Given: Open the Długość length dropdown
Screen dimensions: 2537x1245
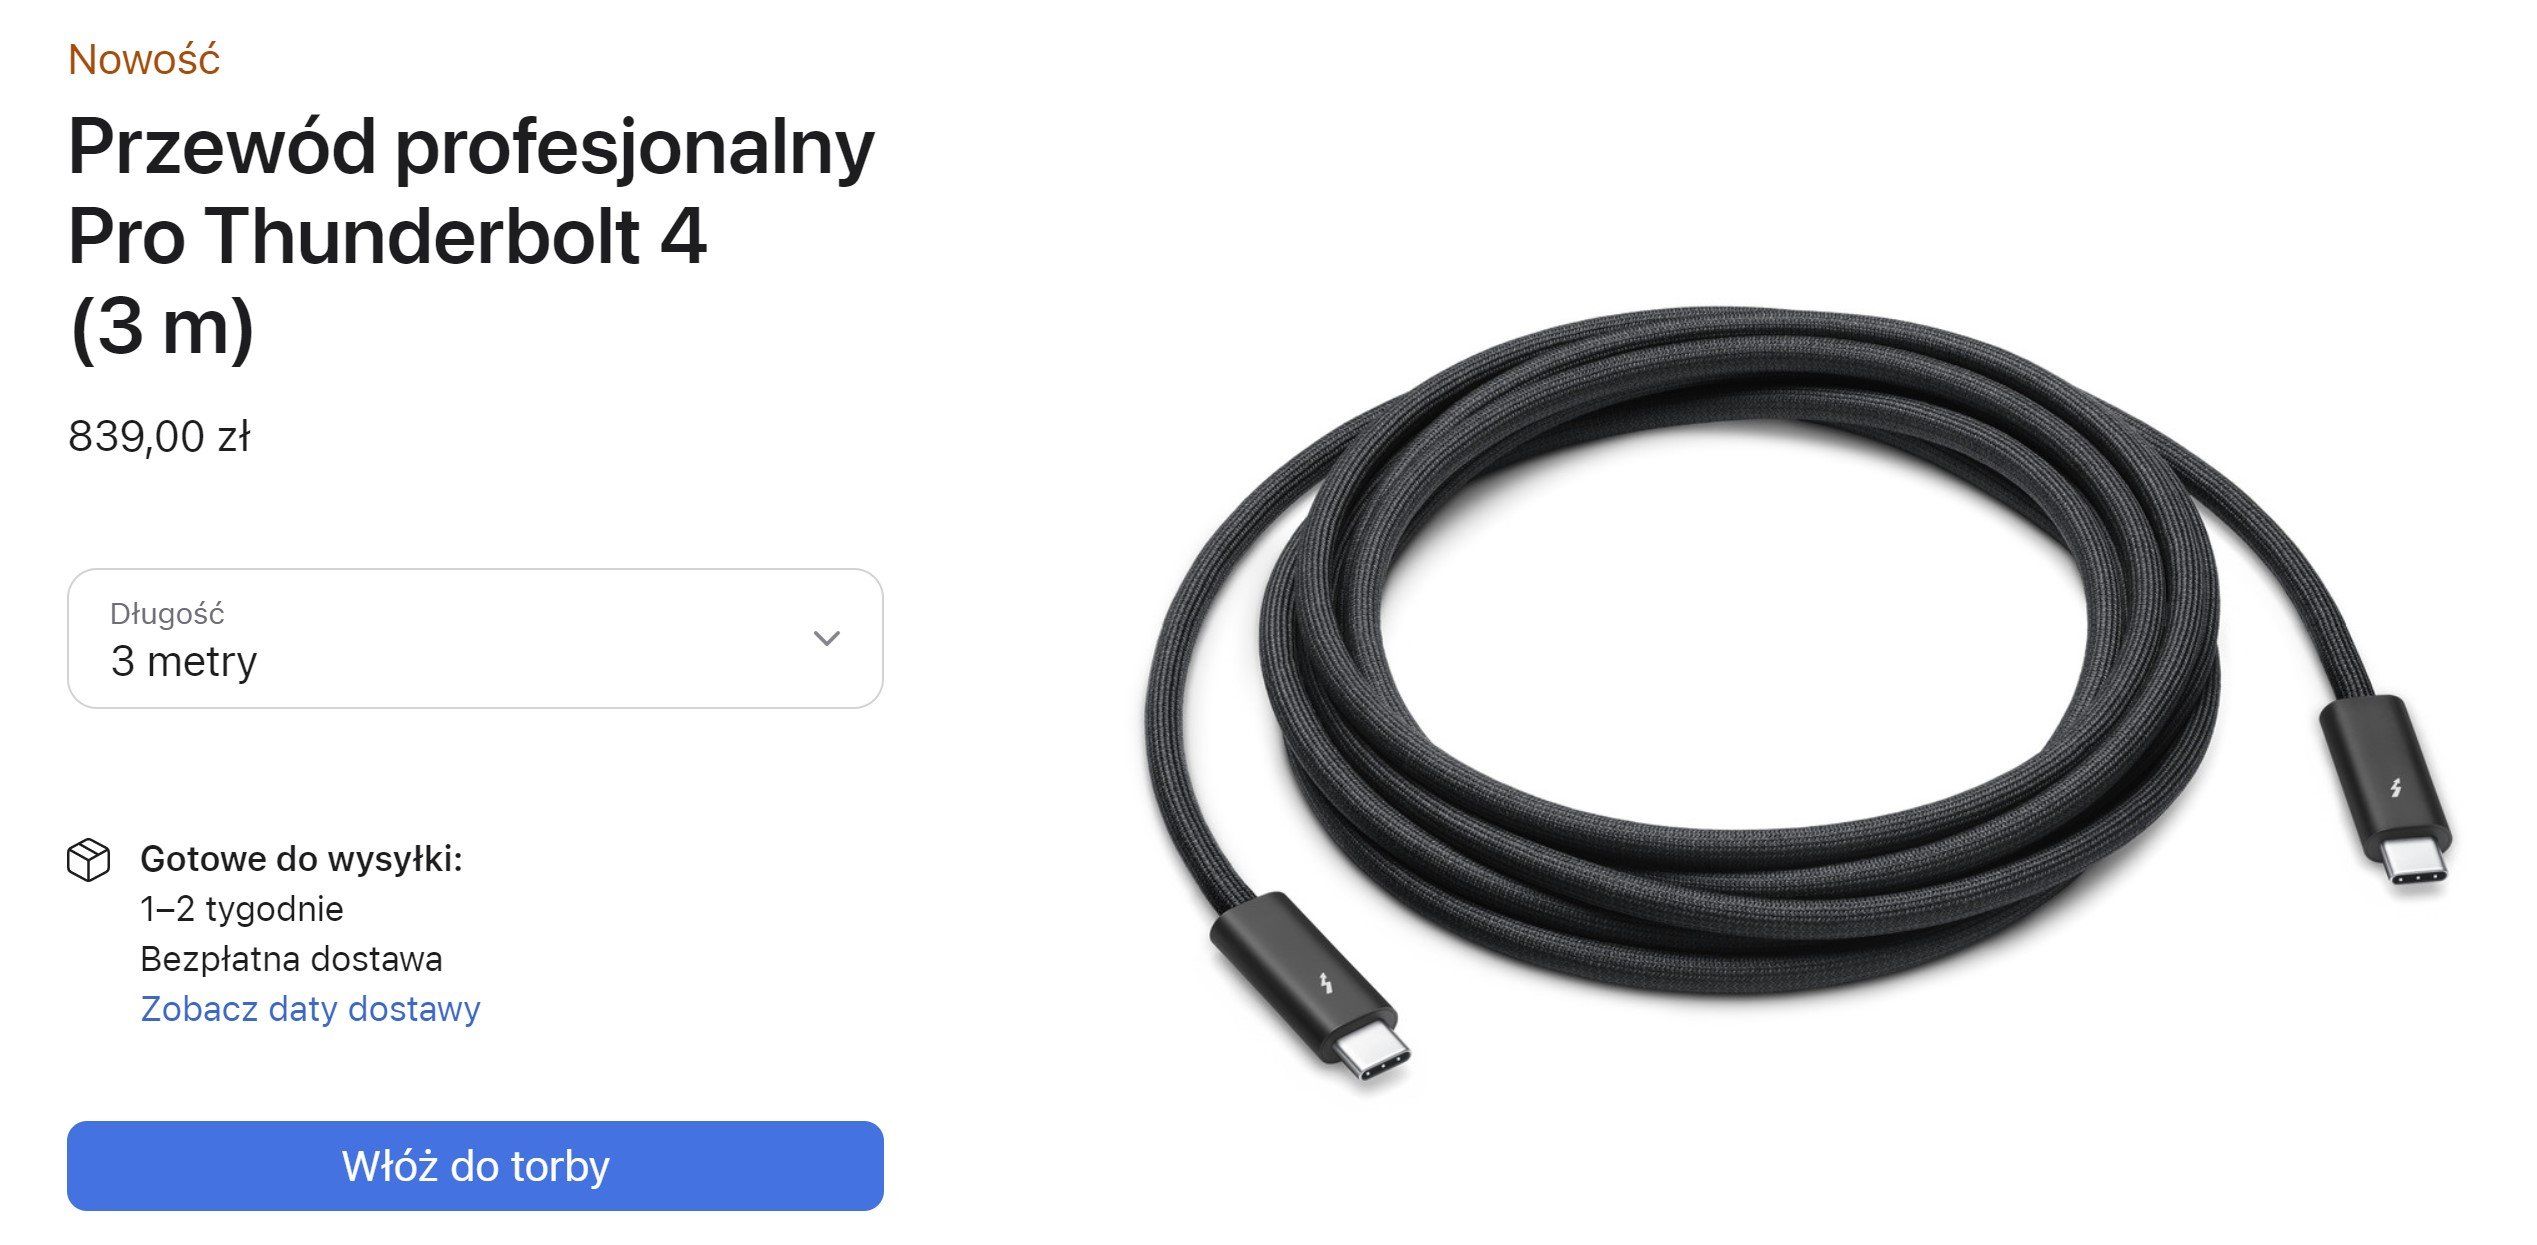Looking at the screenshot, I should 475,638.
